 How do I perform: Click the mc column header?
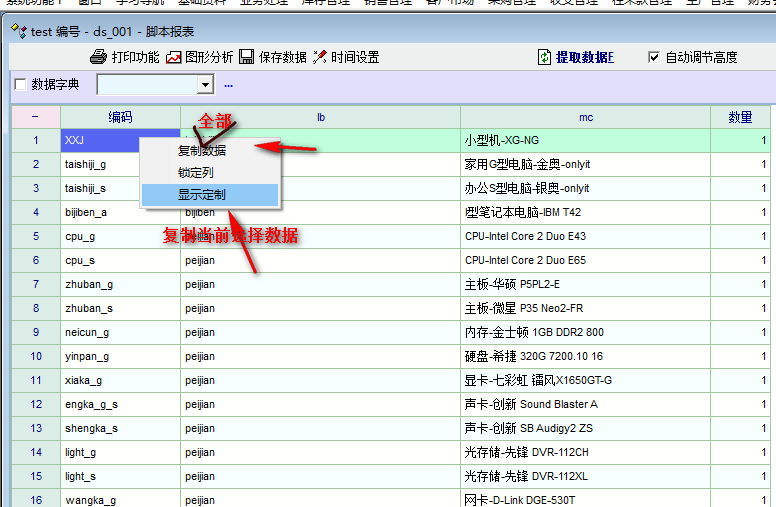[x=586, y=117]
